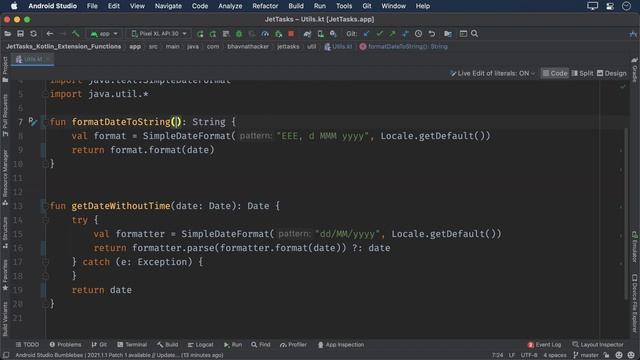This screenshot has height=360, width=640.
Task: Click the Search Everywhere magnifier icon
Action: click(x=474, y=34)
